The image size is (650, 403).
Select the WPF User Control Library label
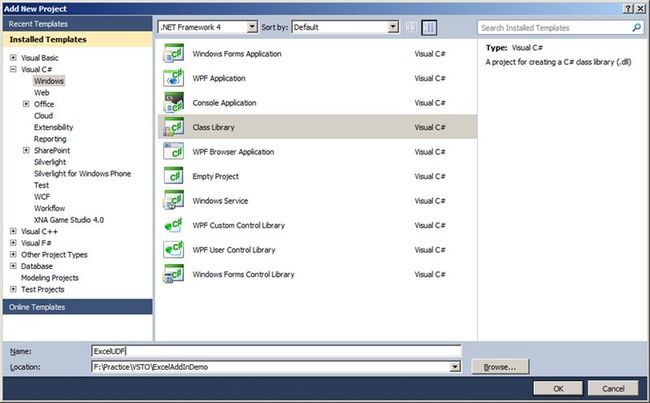click(234, 250)
